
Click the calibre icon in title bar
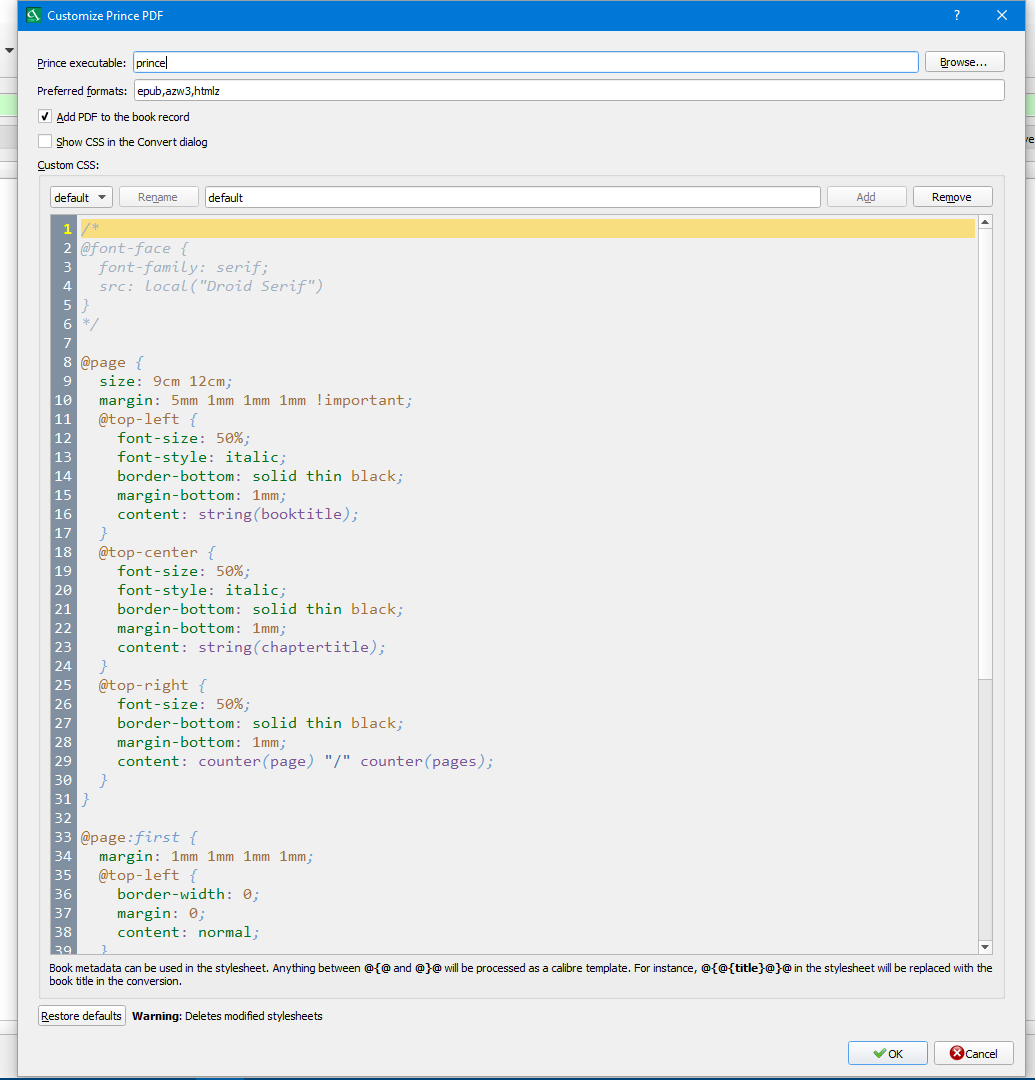tap(34, 15)
